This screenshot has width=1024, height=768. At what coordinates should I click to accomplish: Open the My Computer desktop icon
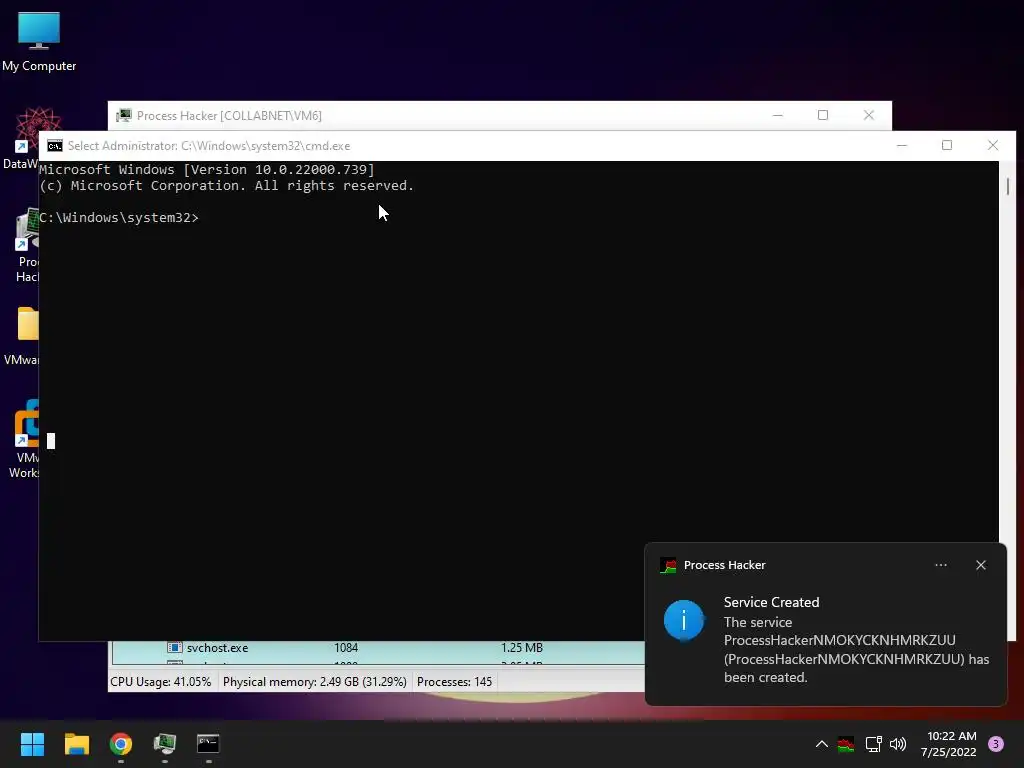click(39, 40)
